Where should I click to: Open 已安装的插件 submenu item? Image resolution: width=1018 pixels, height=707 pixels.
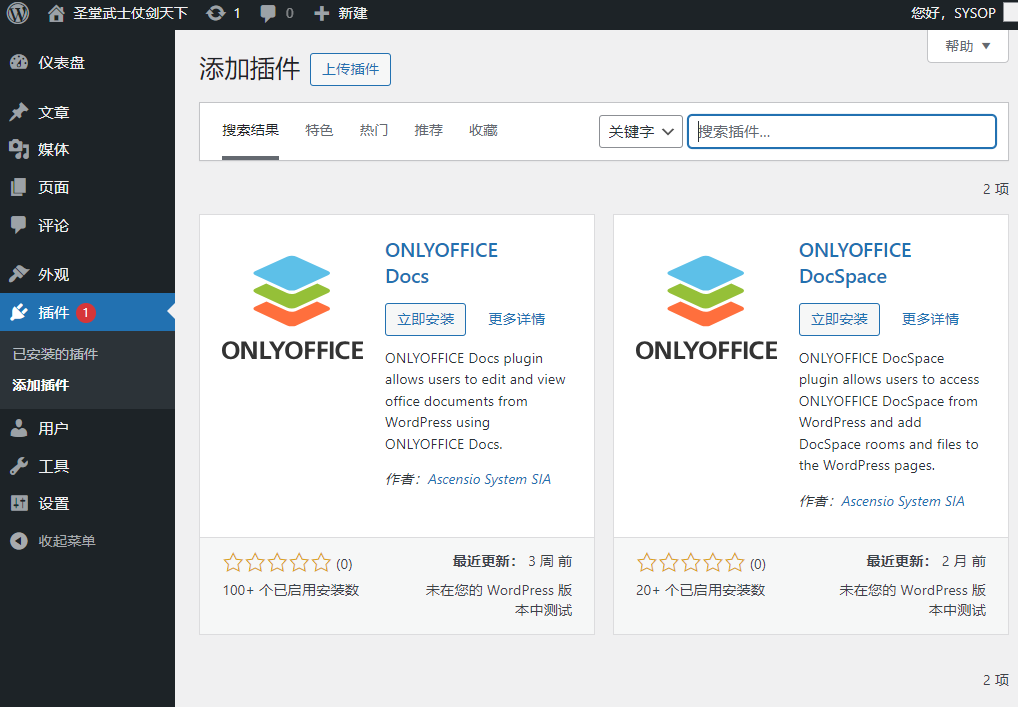tap(55, 354)
